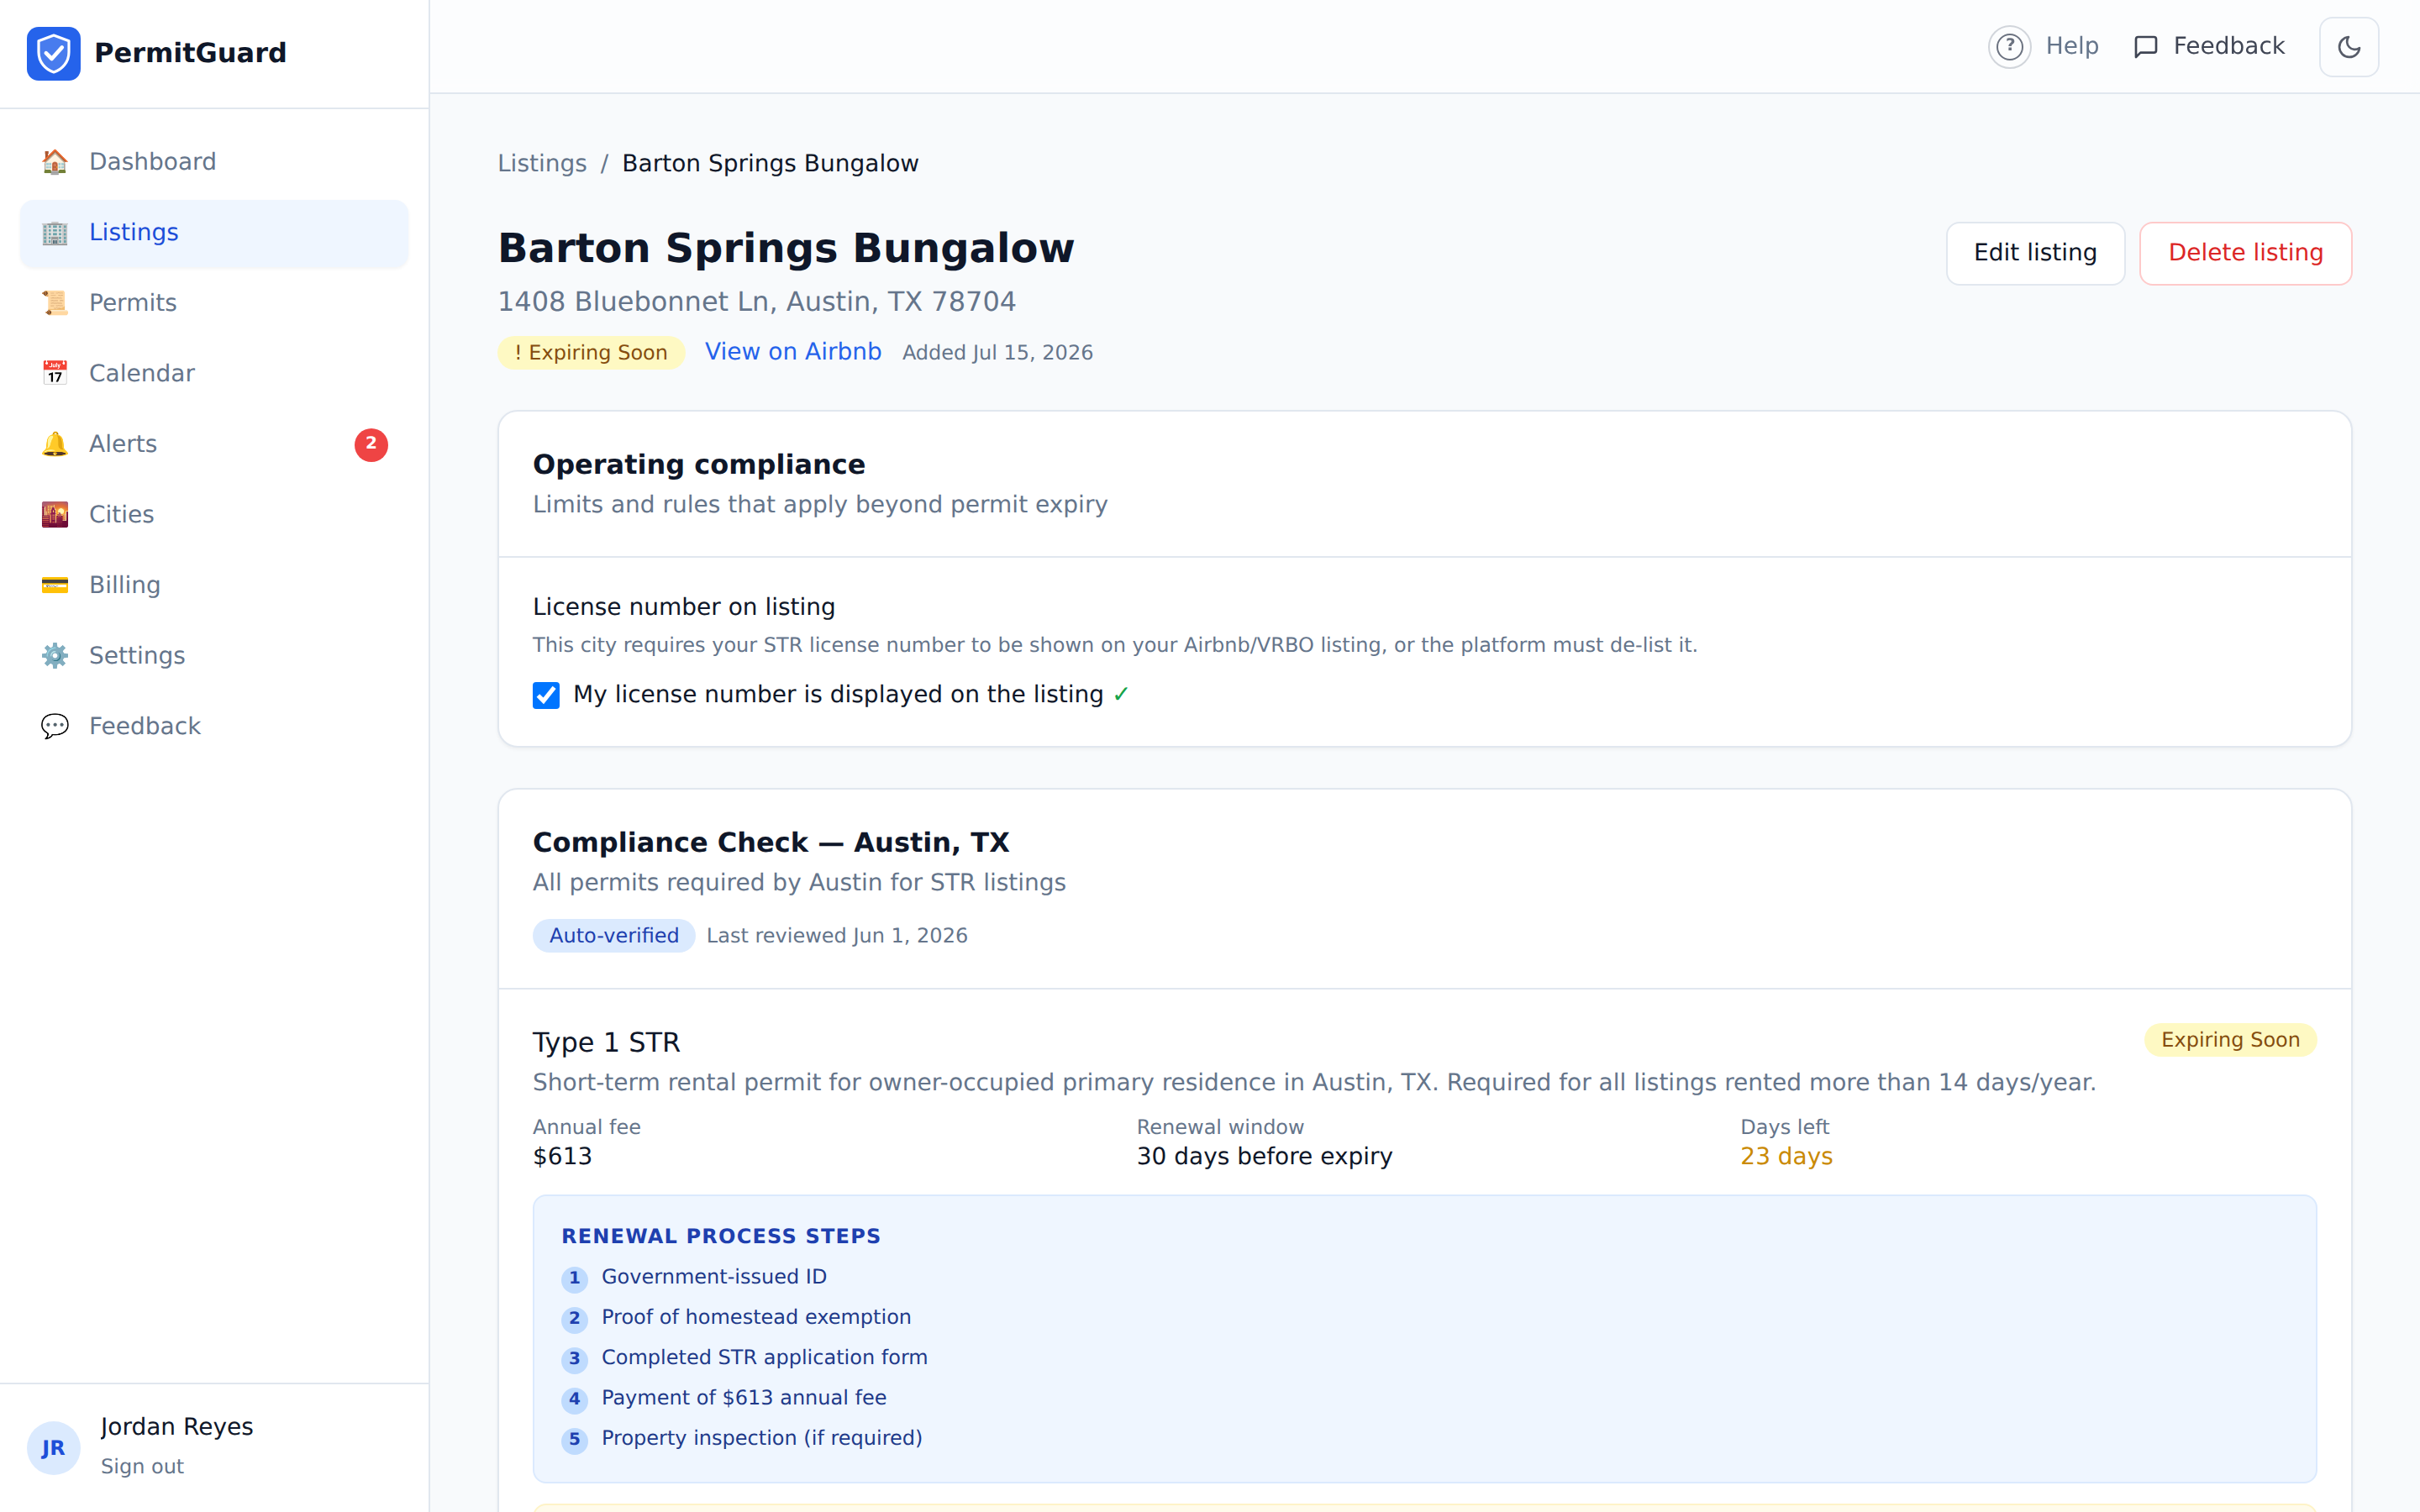Click the '! Expiring Soon' status badge
2420x1512 pixels.
point(591,353)
